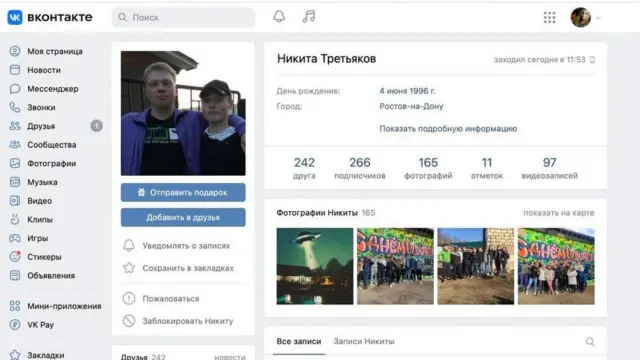Open Звонки section
The height and width of the screenshot is (360, 640).
pyautogui.click(x=41, y=107)
